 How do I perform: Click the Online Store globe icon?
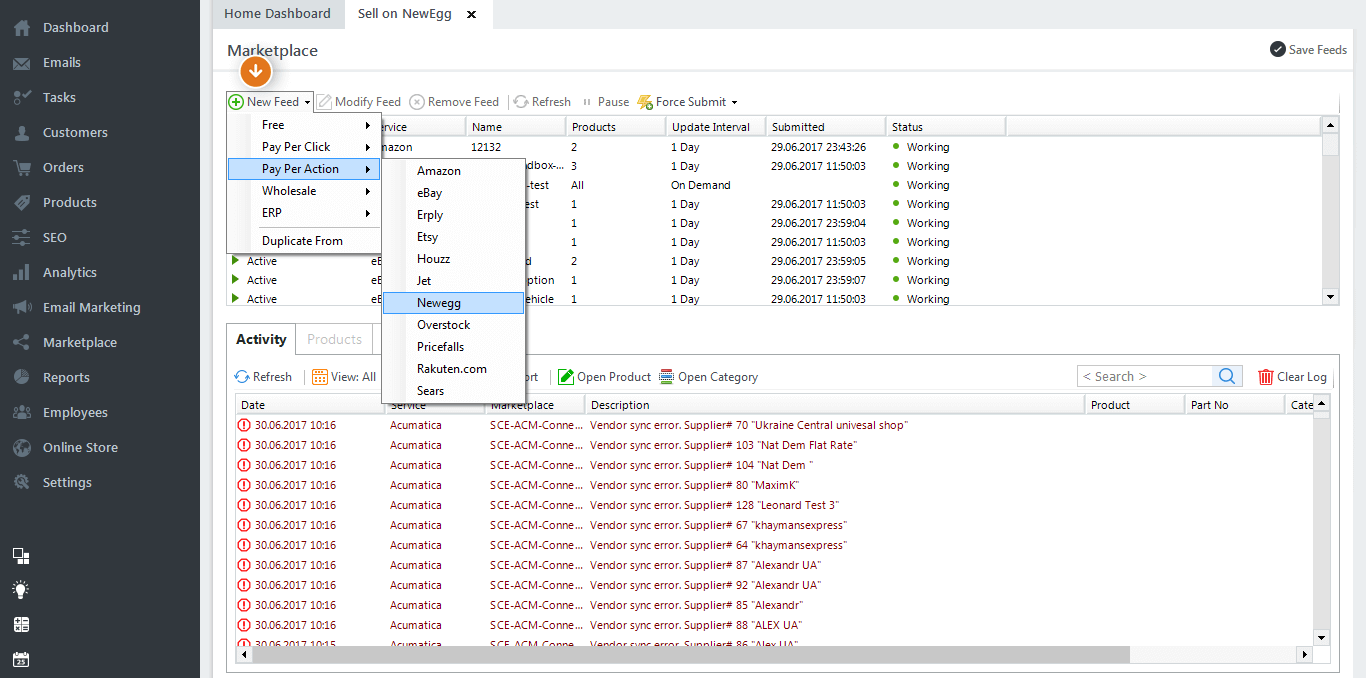(x=21, y=448)
